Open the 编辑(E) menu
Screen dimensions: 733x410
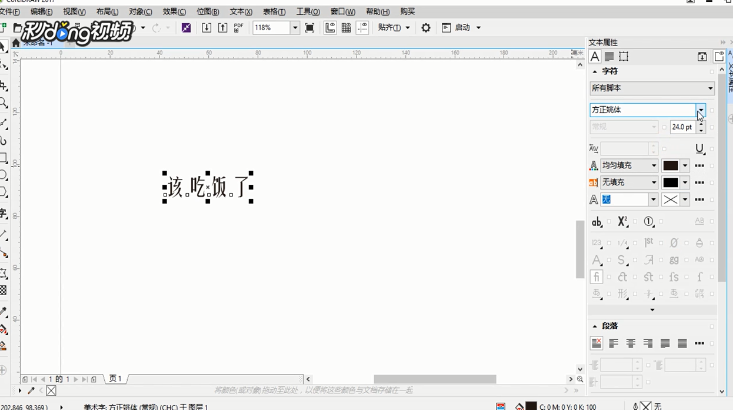[41, 11]
